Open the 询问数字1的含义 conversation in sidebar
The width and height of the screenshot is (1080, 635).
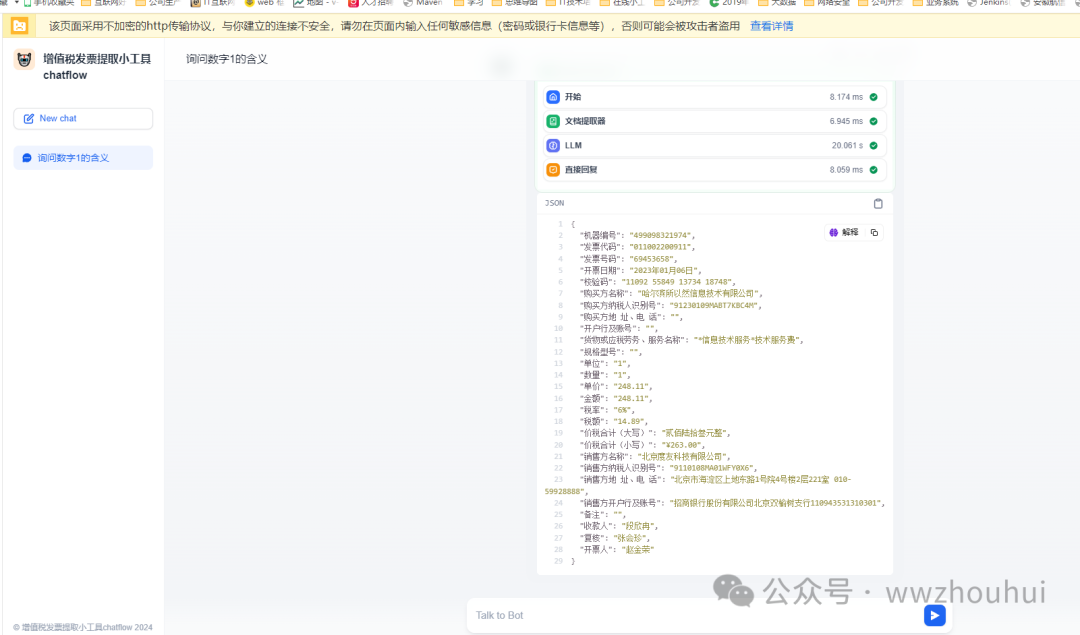coord(83,158)
